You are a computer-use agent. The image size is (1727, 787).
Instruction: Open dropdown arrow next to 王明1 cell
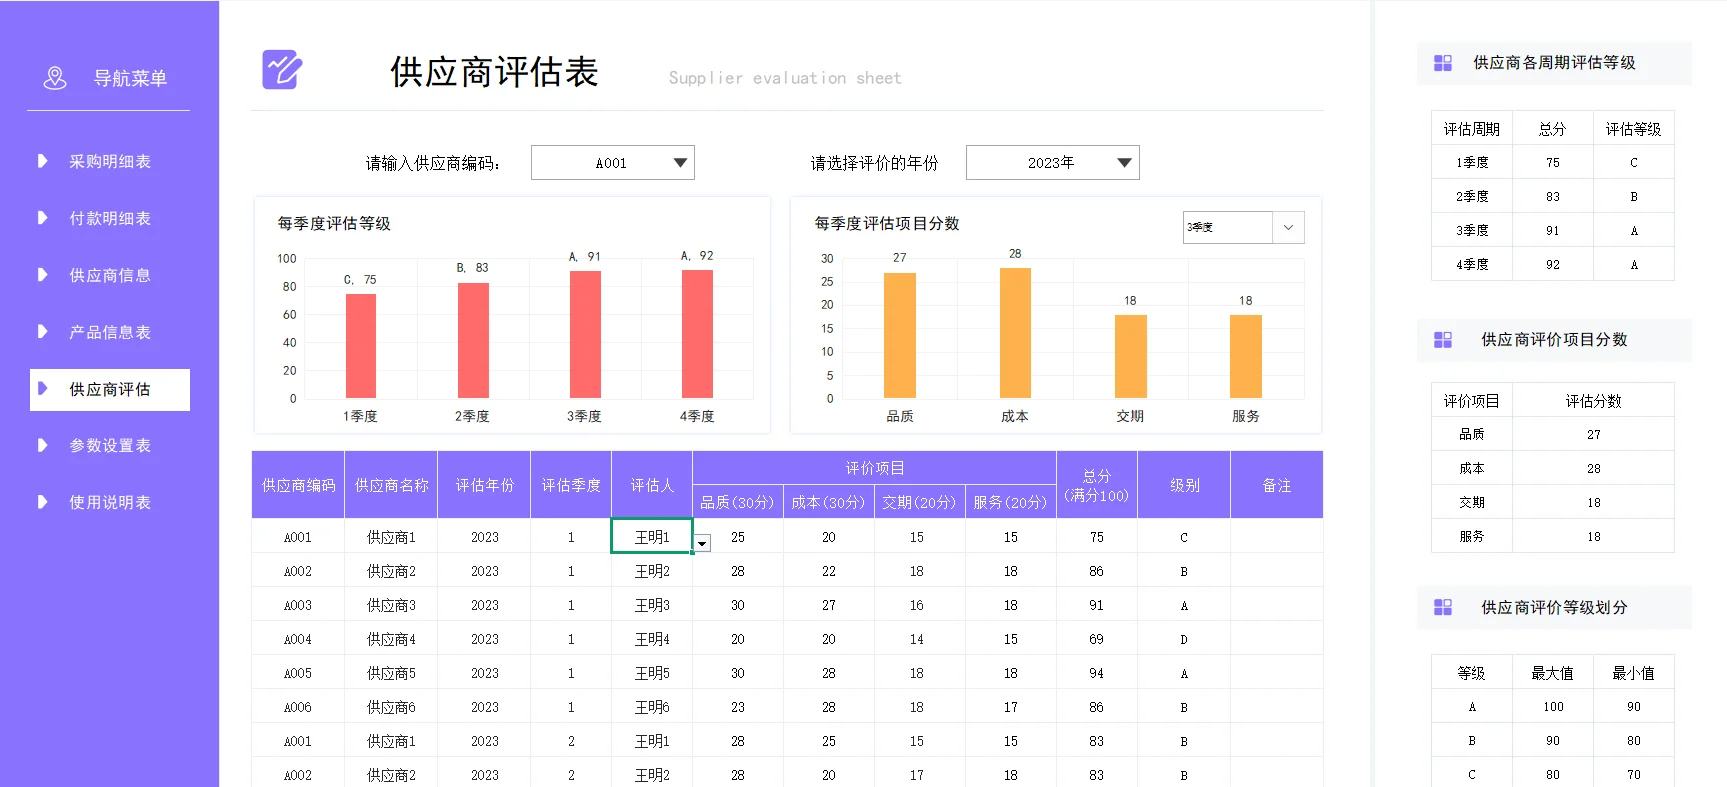pos(703,543)
